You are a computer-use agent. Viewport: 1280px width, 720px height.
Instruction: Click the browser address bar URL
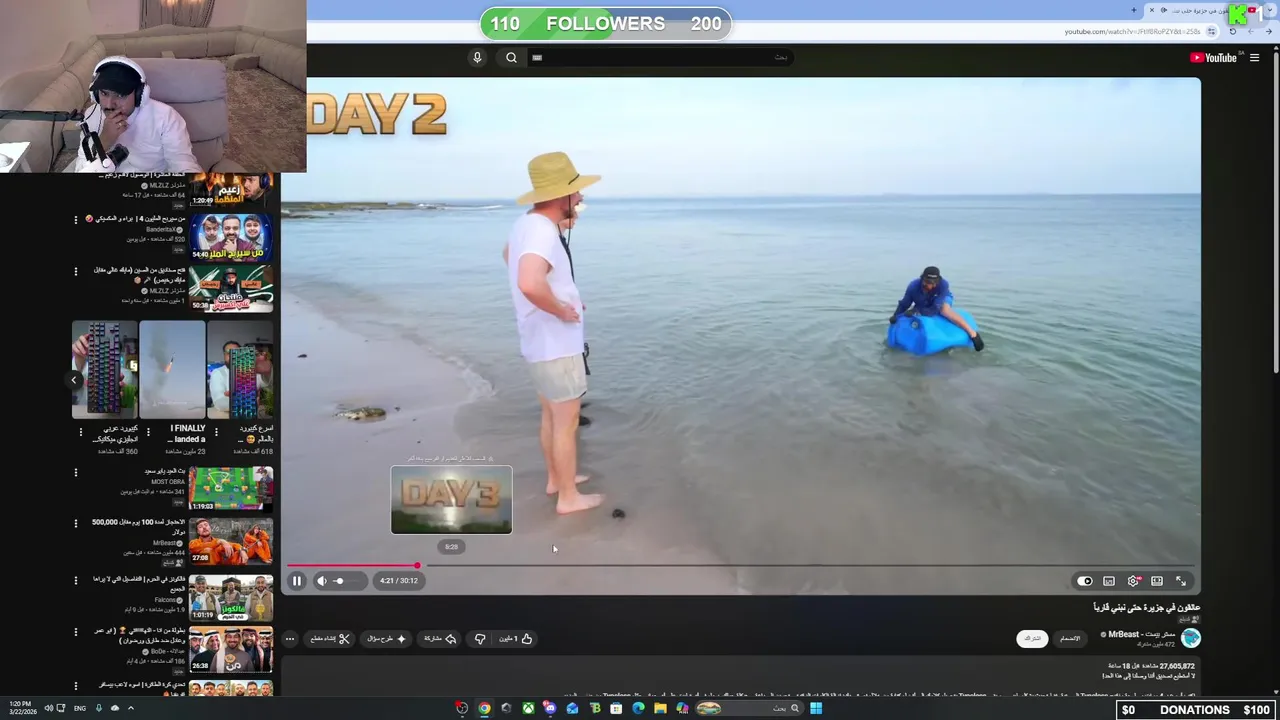(x=1132, y=32)
